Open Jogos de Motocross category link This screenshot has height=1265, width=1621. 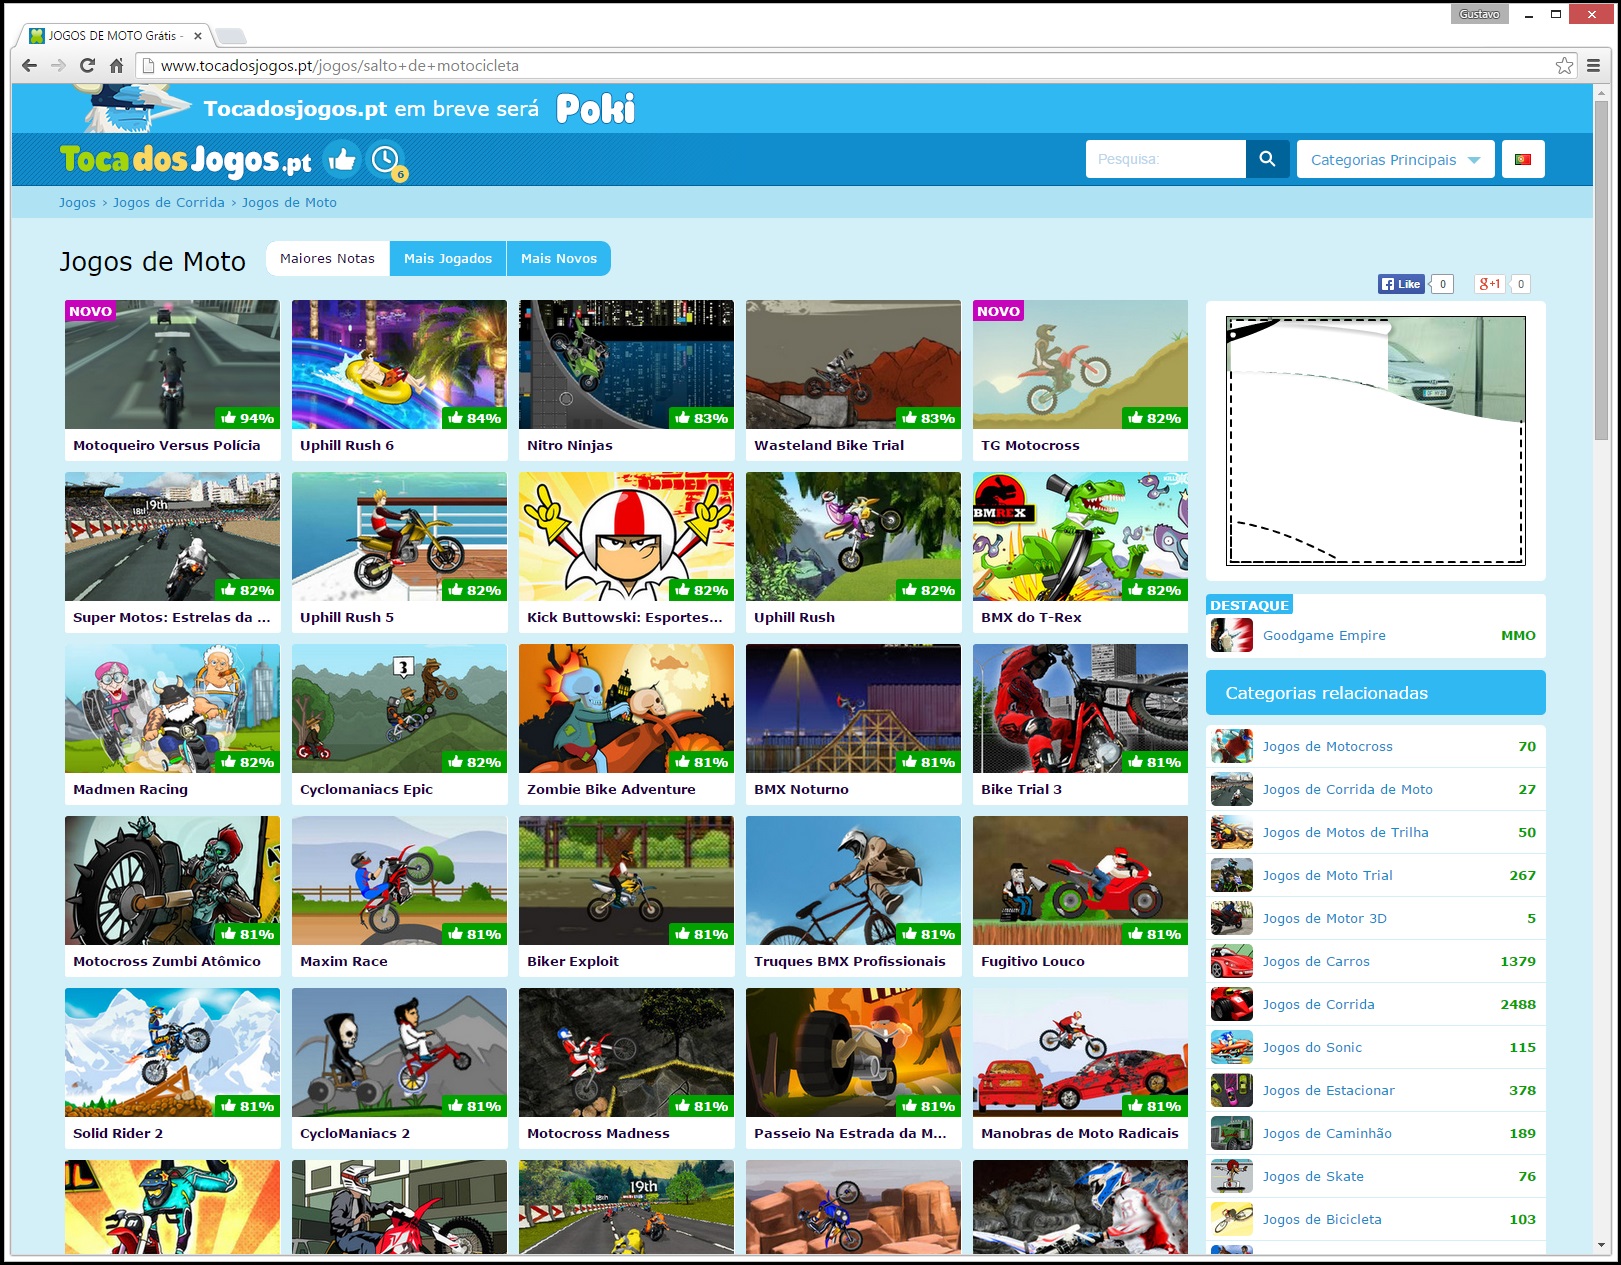point(1327,747)
